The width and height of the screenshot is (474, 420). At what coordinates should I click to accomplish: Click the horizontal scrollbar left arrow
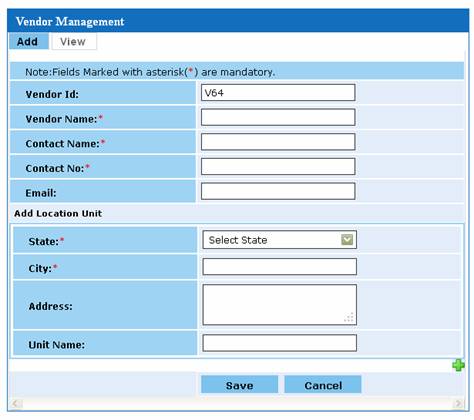(x=15, y=404)
